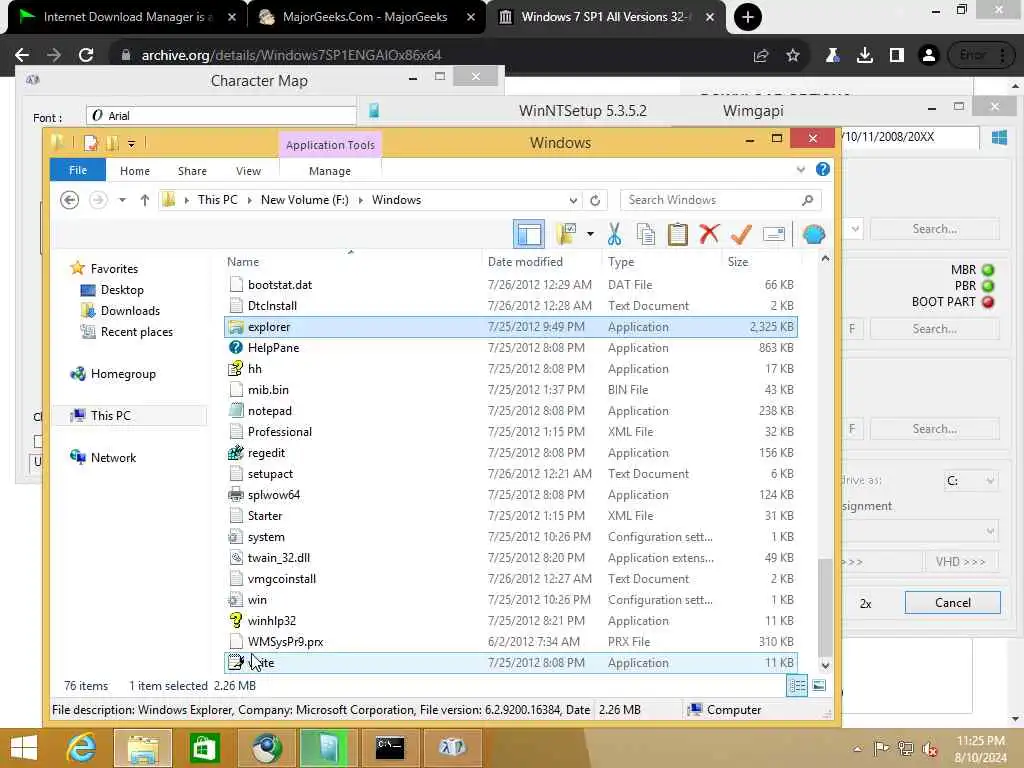Click This PC in breadcrumb path
Image resolution: width=1024 pixels, height=768 pixels.
217,200
